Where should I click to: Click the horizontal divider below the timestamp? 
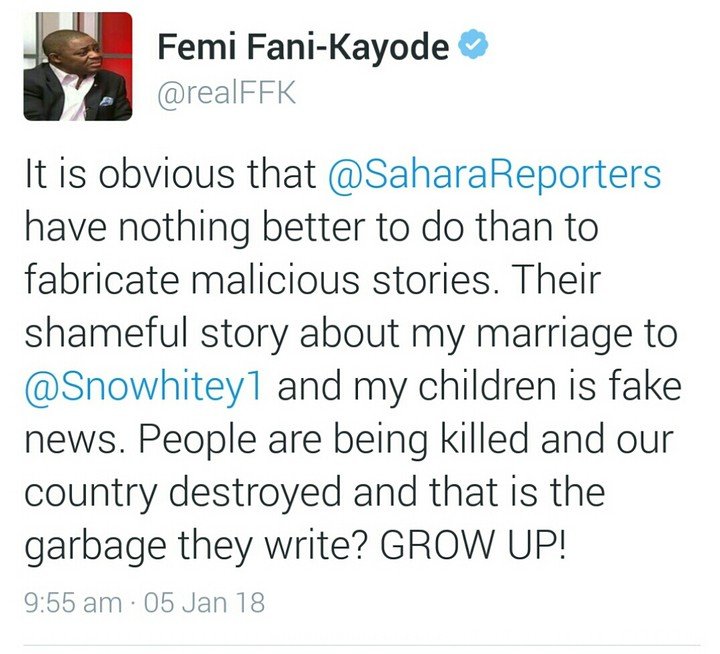point(362,645)
